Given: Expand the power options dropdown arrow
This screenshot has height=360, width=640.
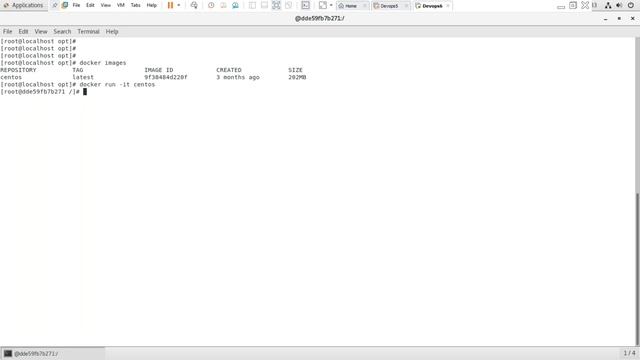Looking at the screenshot, I should pos(179,5).
